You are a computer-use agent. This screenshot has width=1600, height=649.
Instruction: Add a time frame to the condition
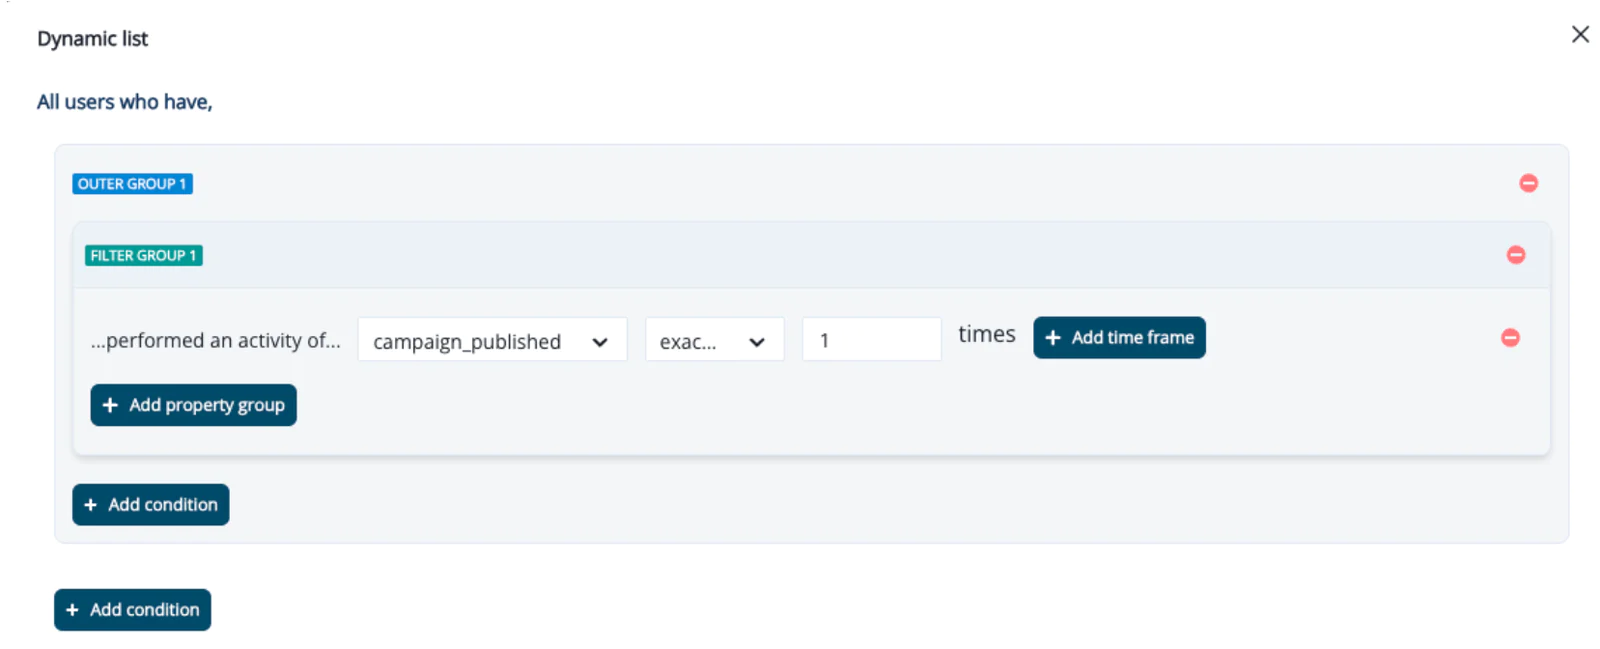[1118, 337]
